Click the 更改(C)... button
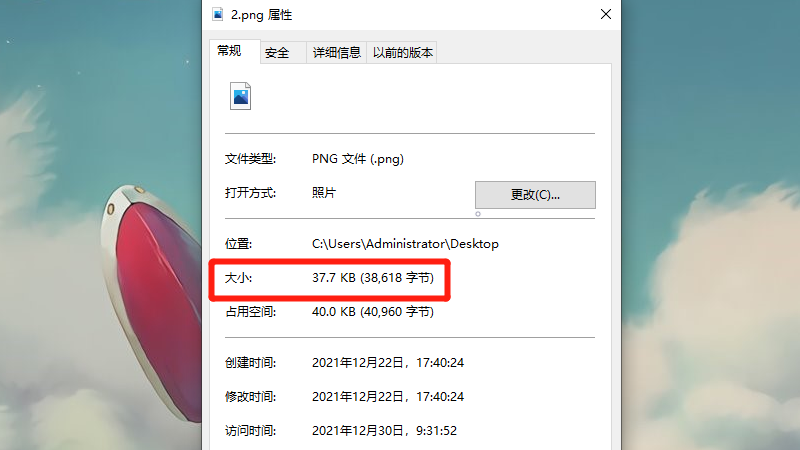This screenshot has height=450, width=800. click(535, 195)
